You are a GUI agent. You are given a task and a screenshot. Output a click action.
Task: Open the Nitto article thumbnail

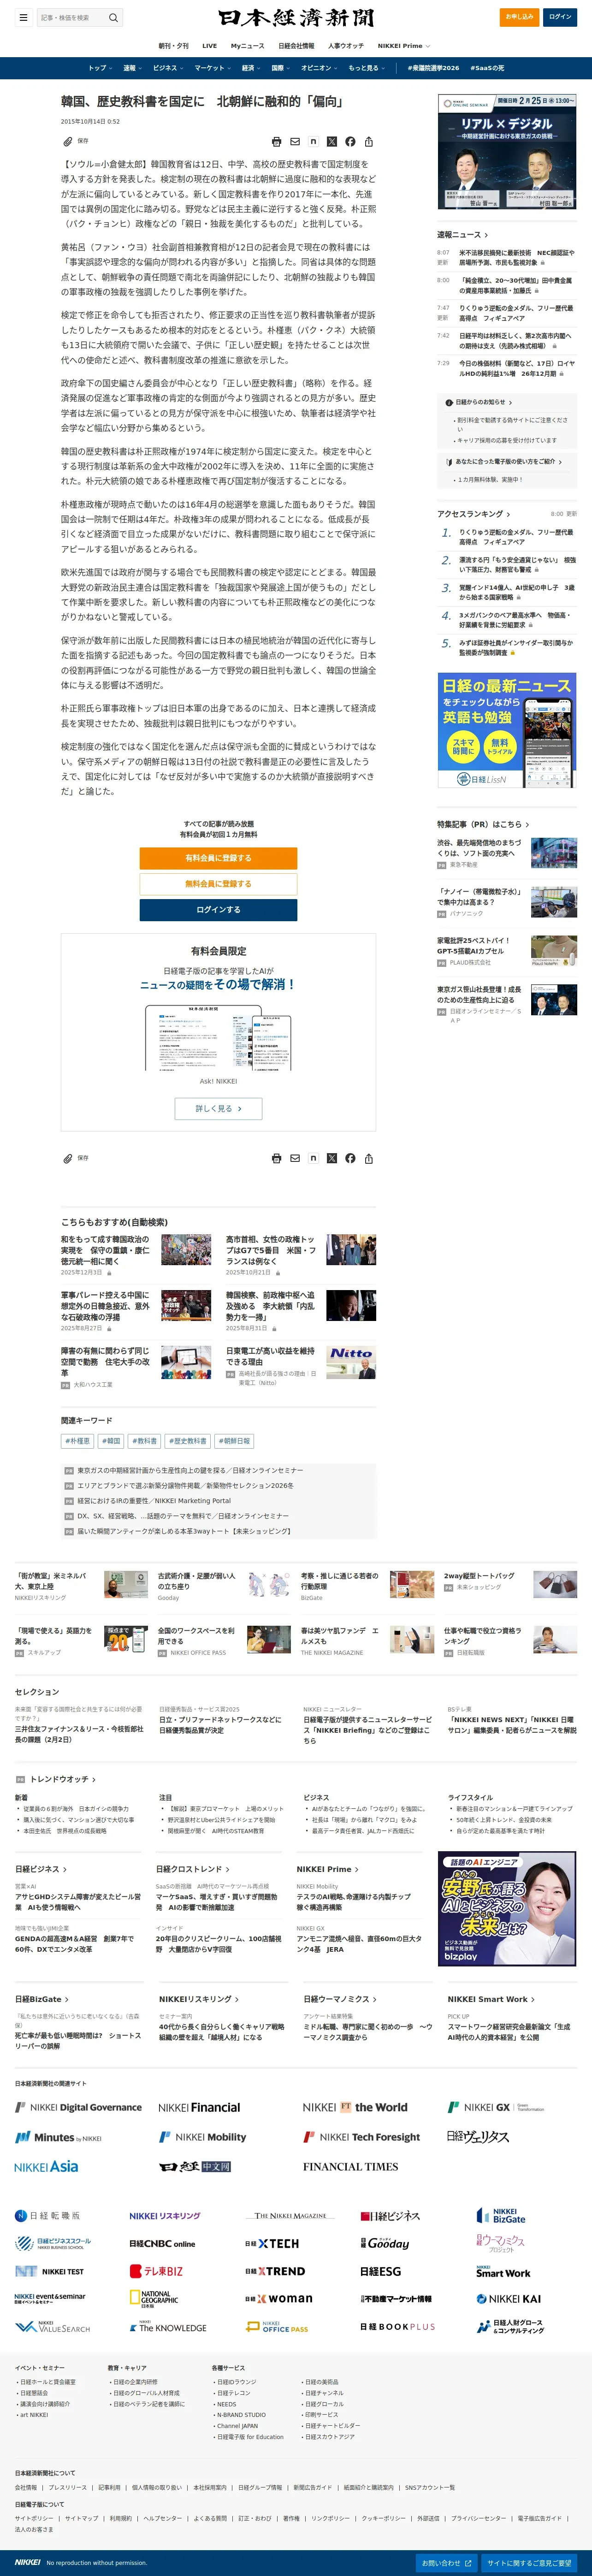click(x=351, y=1361)
